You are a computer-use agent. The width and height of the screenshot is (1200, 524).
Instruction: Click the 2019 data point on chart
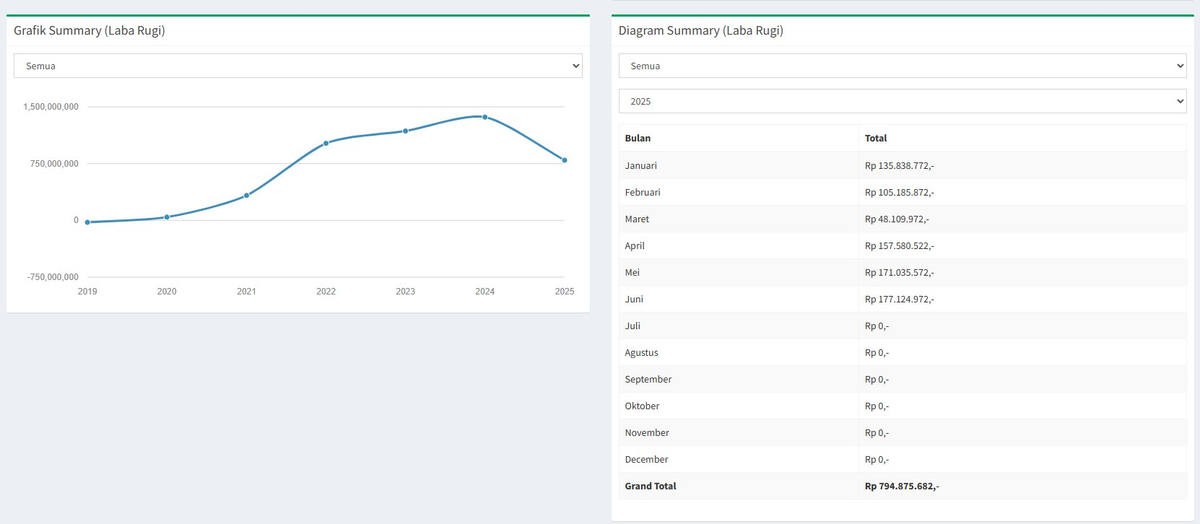[x=88, y=222]
